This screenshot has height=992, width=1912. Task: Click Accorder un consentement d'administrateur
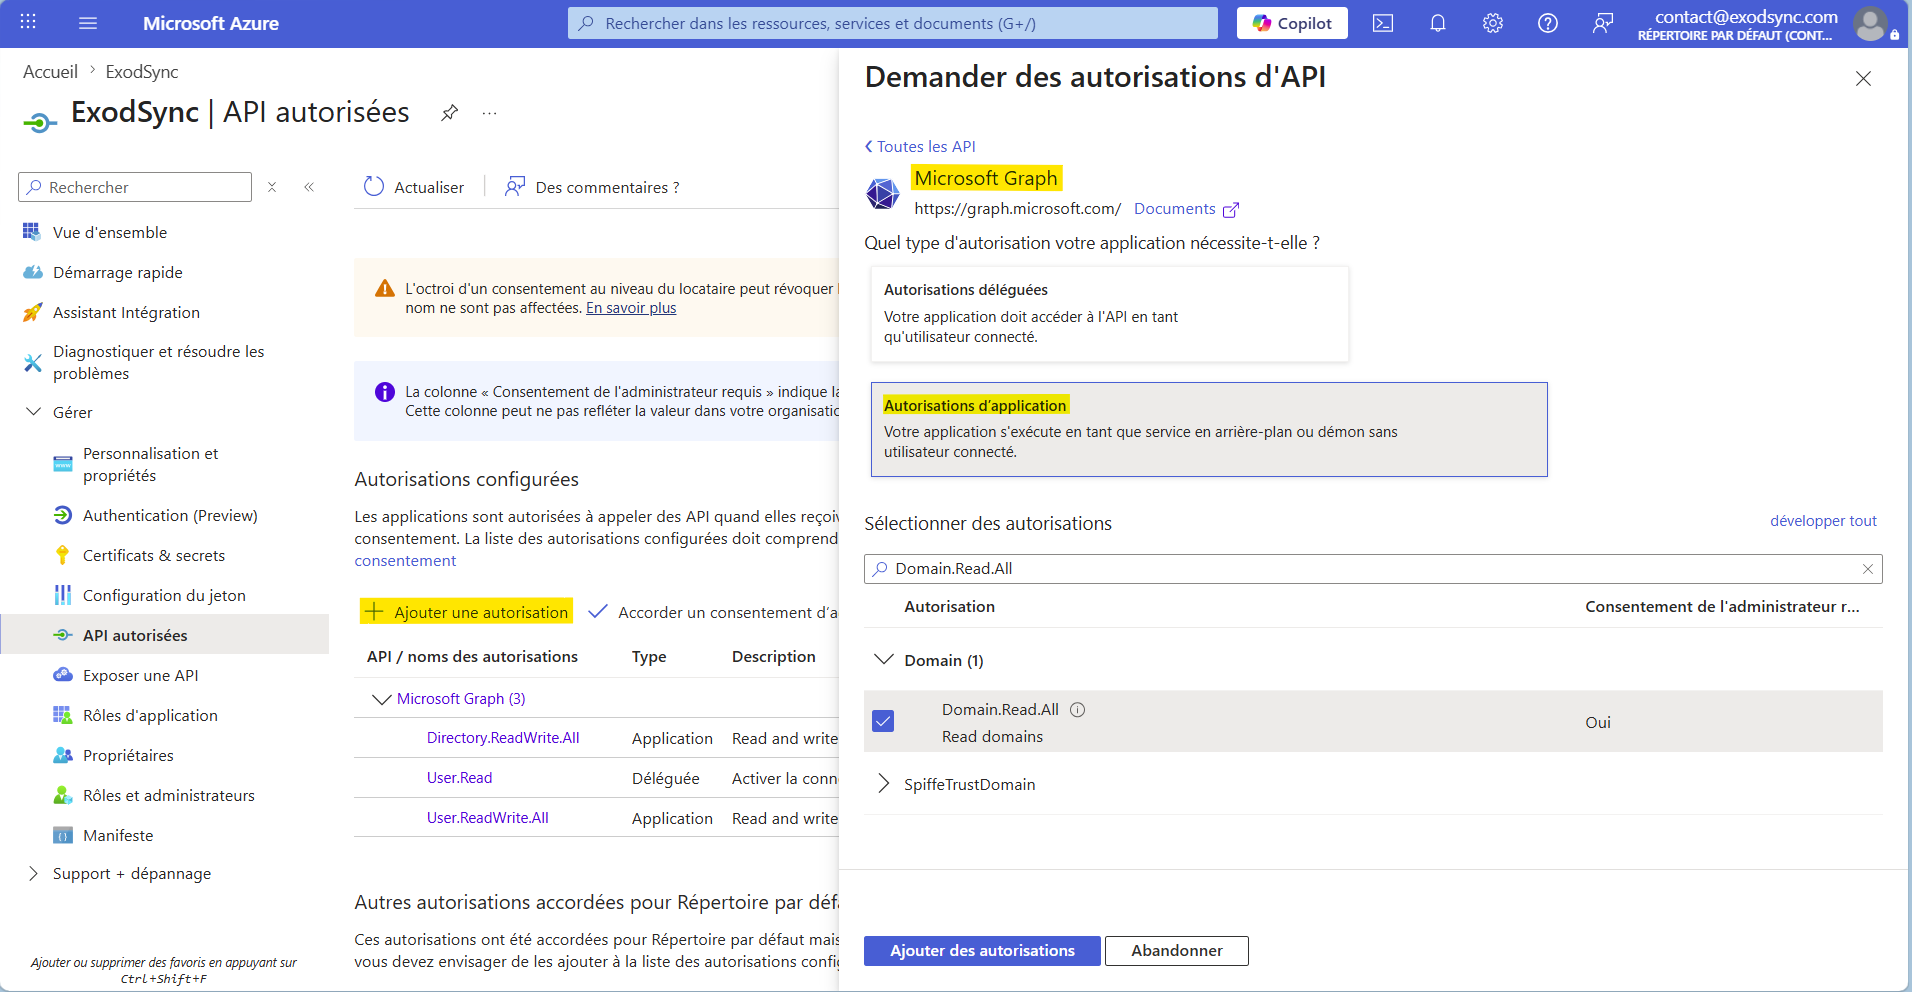(714, 612)
